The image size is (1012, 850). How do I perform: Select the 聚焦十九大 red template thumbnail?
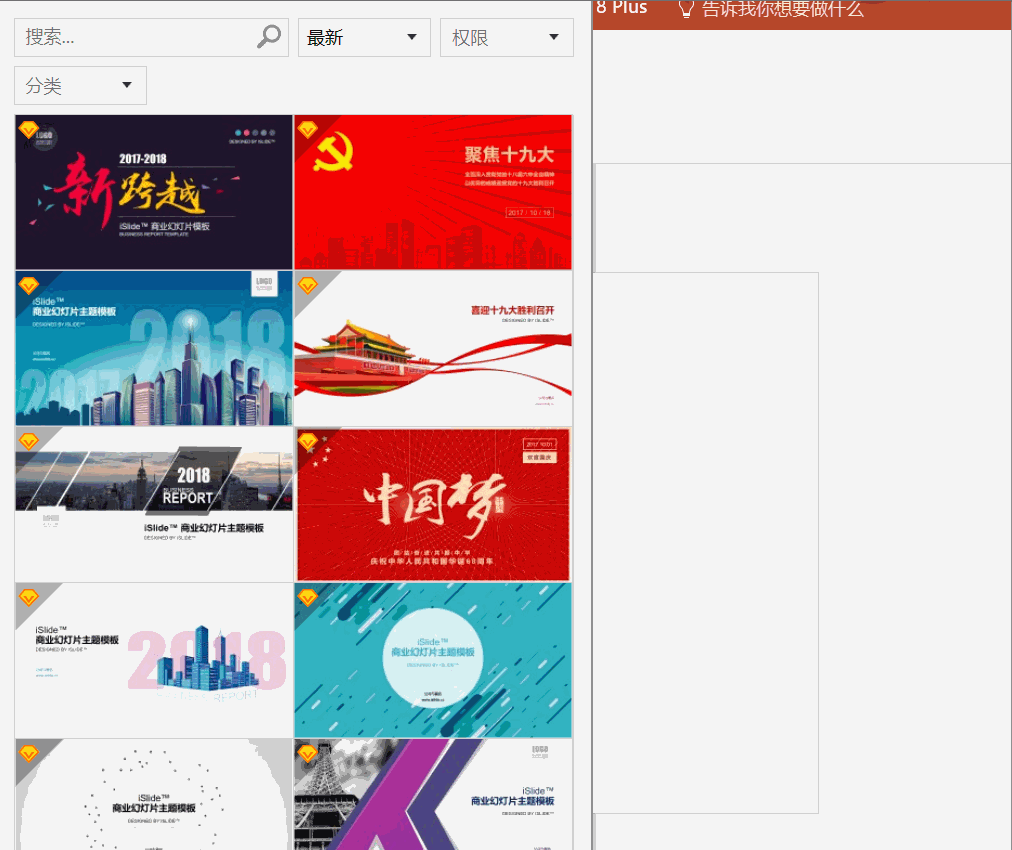click(x=433, y=192)
